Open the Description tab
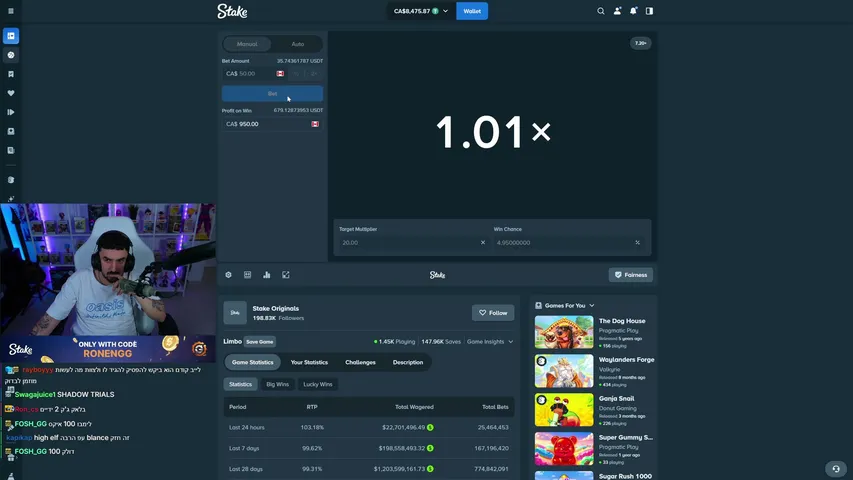 408,362
